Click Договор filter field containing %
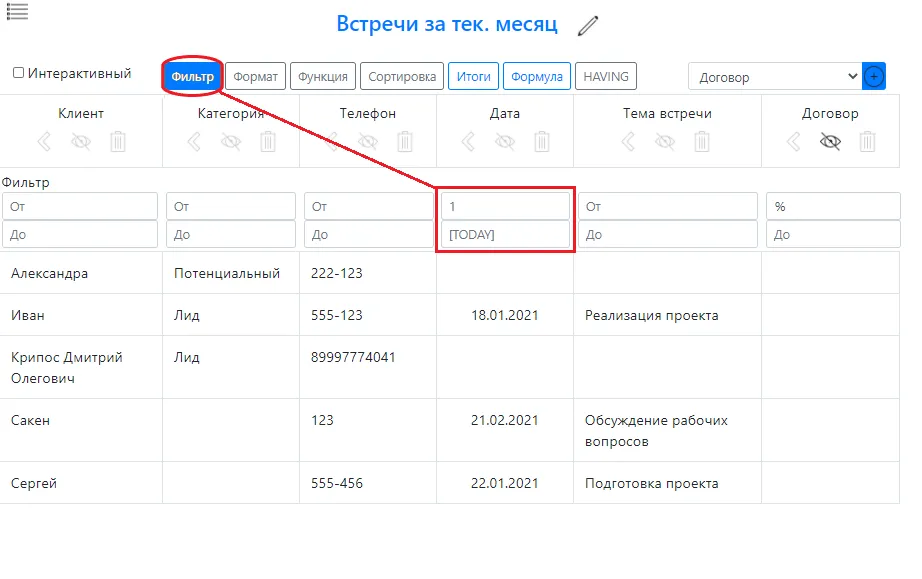The width and height of the screenshot is (922, 579). point(833,206)
